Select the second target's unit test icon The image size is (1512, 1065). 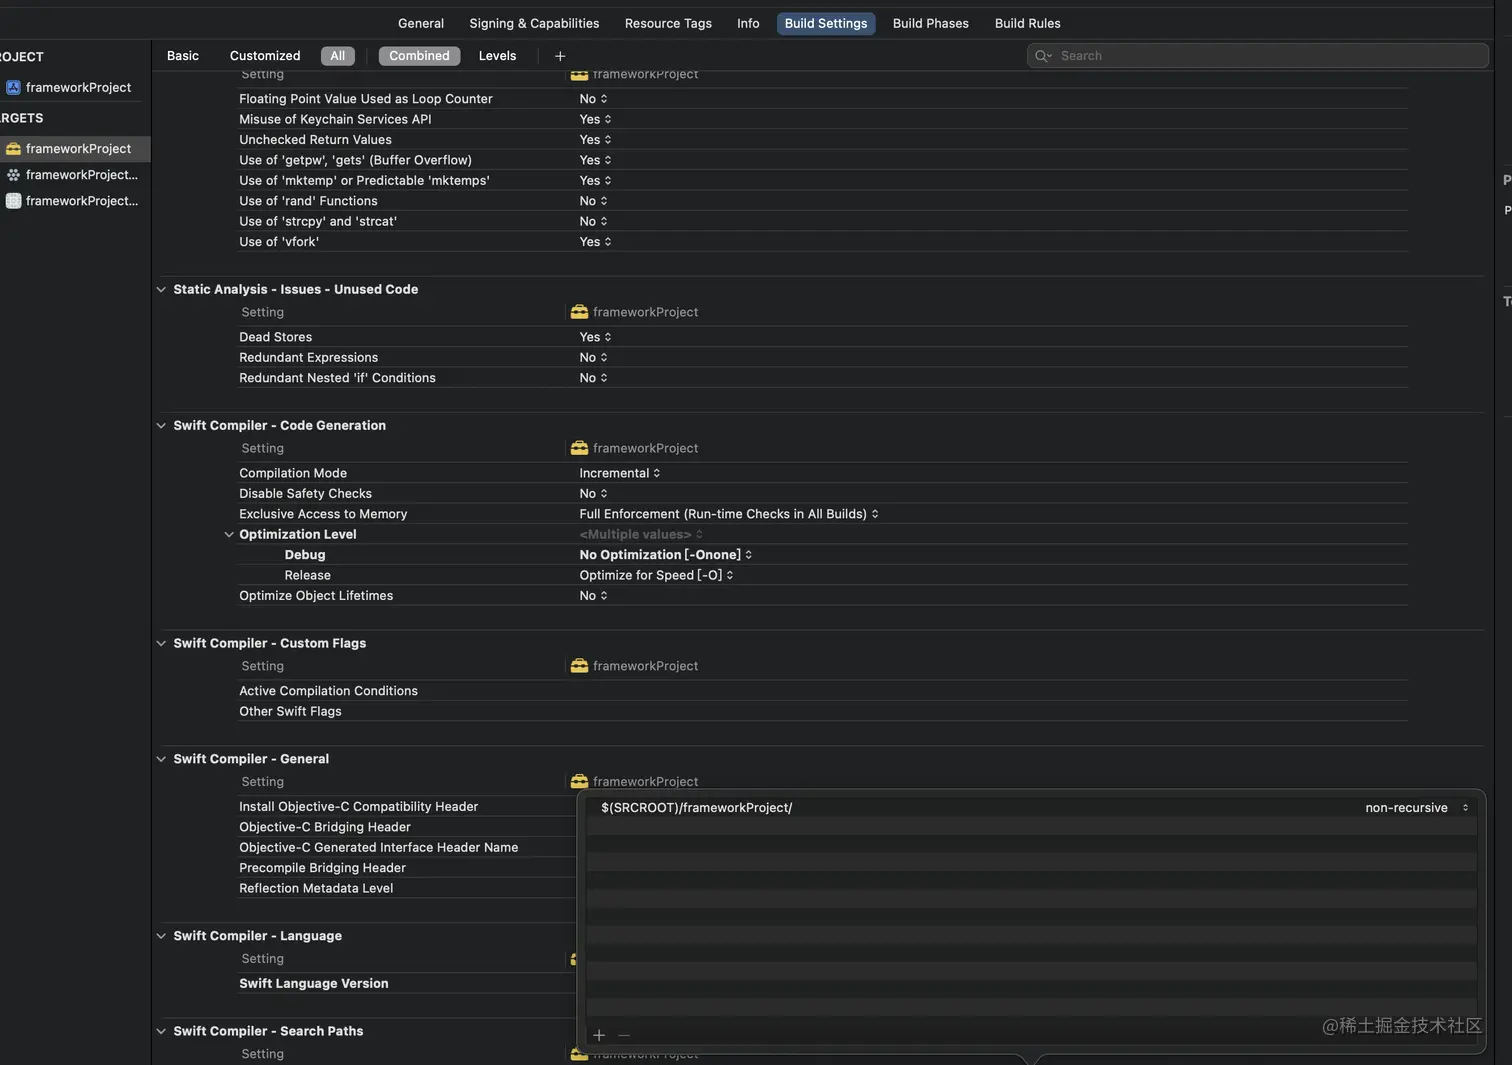coord(13,175)
